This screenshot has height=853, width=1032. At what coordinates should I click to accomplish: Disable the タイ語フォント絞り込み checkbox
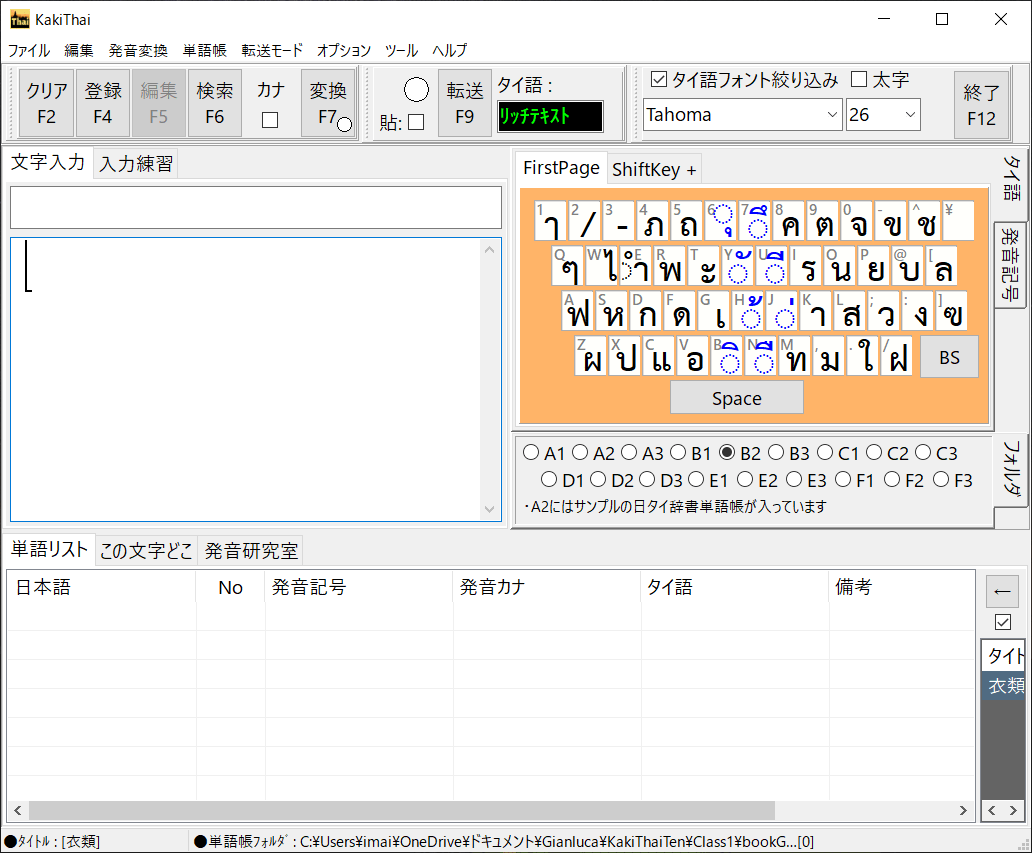coord(659,80)
